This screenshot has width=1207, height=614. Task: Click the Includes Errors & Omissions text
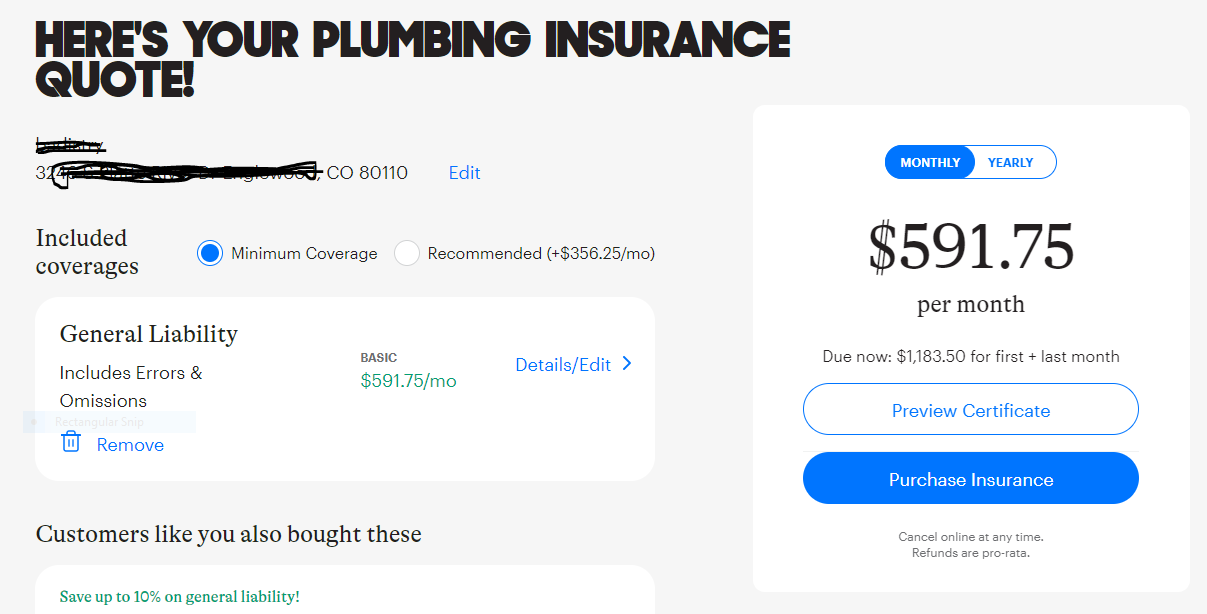[131, 386]
